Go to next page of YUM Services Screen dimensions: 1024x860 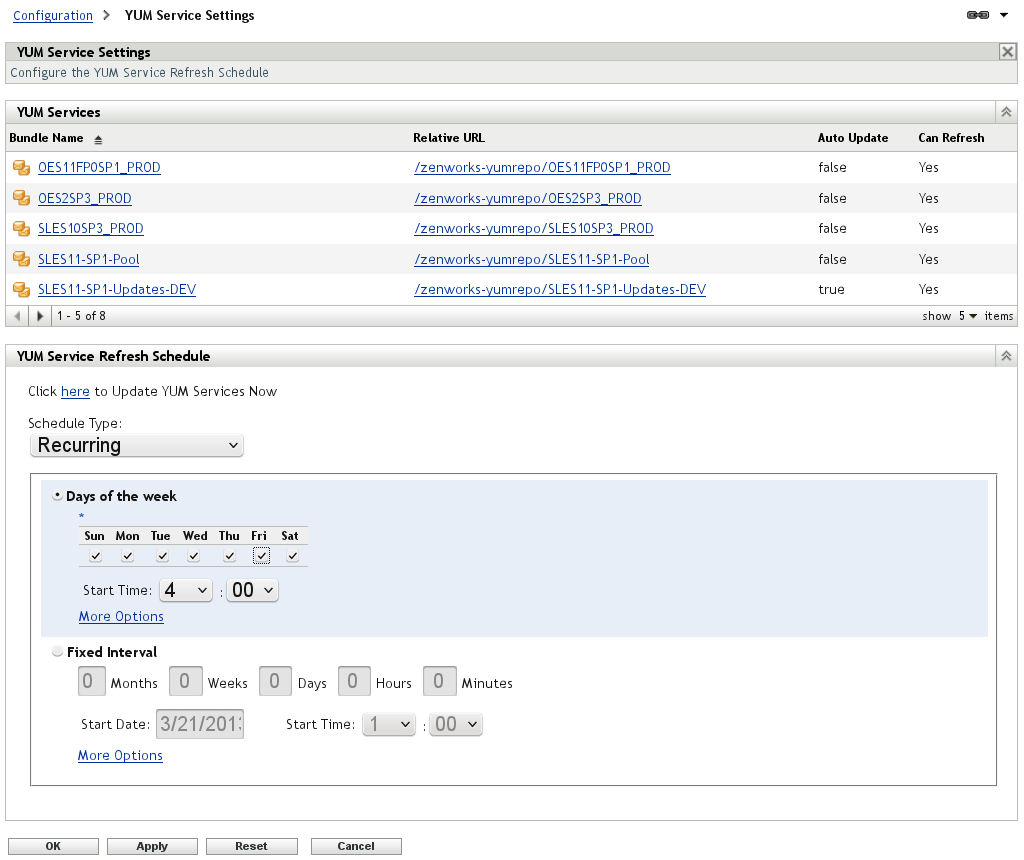40,316
